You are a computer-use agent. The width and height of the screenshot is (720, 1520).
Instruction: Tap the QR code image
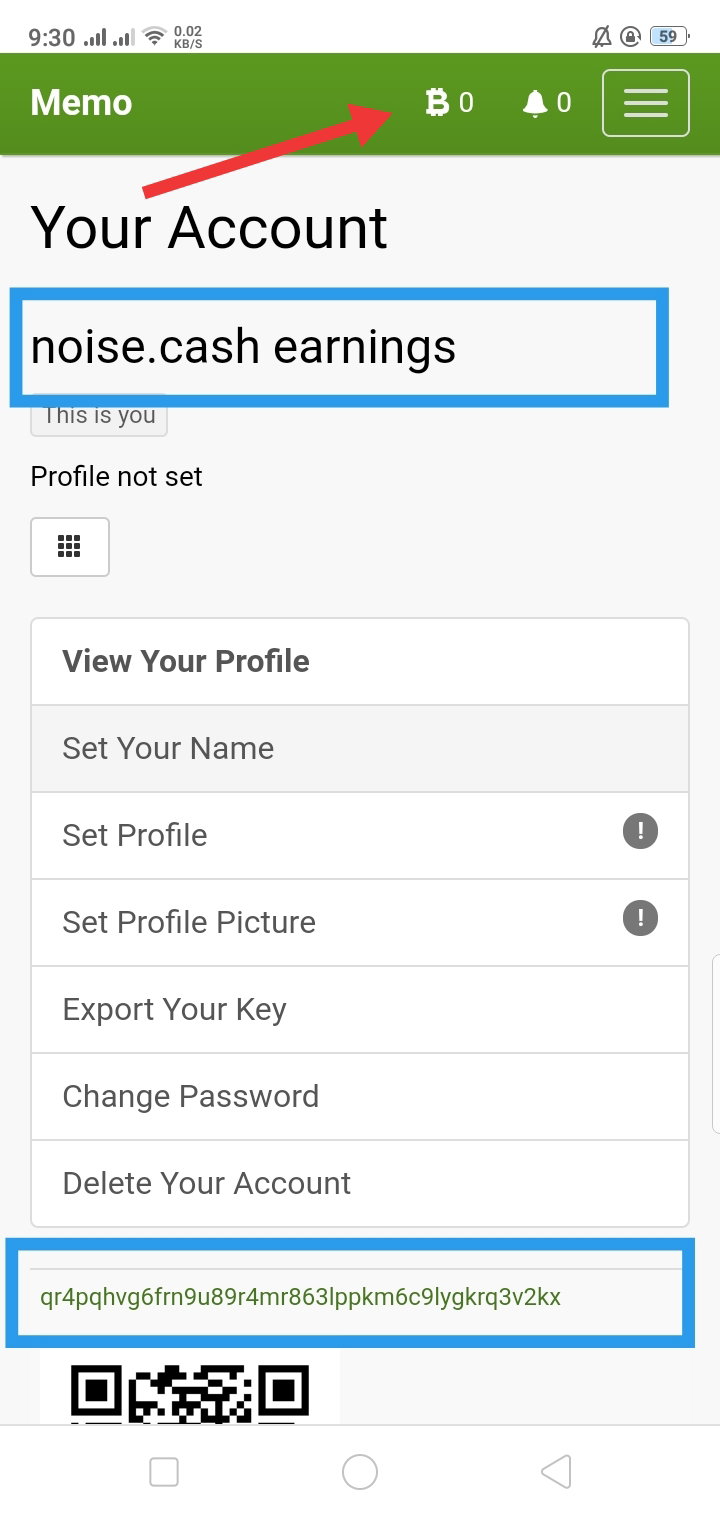190,1390
